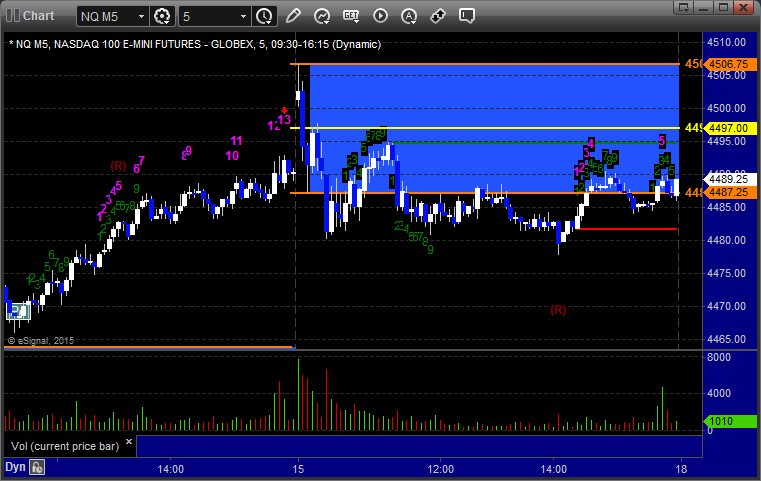Open the circled A alerts menu
Viewport: 761px width, 481px height.
409,16
